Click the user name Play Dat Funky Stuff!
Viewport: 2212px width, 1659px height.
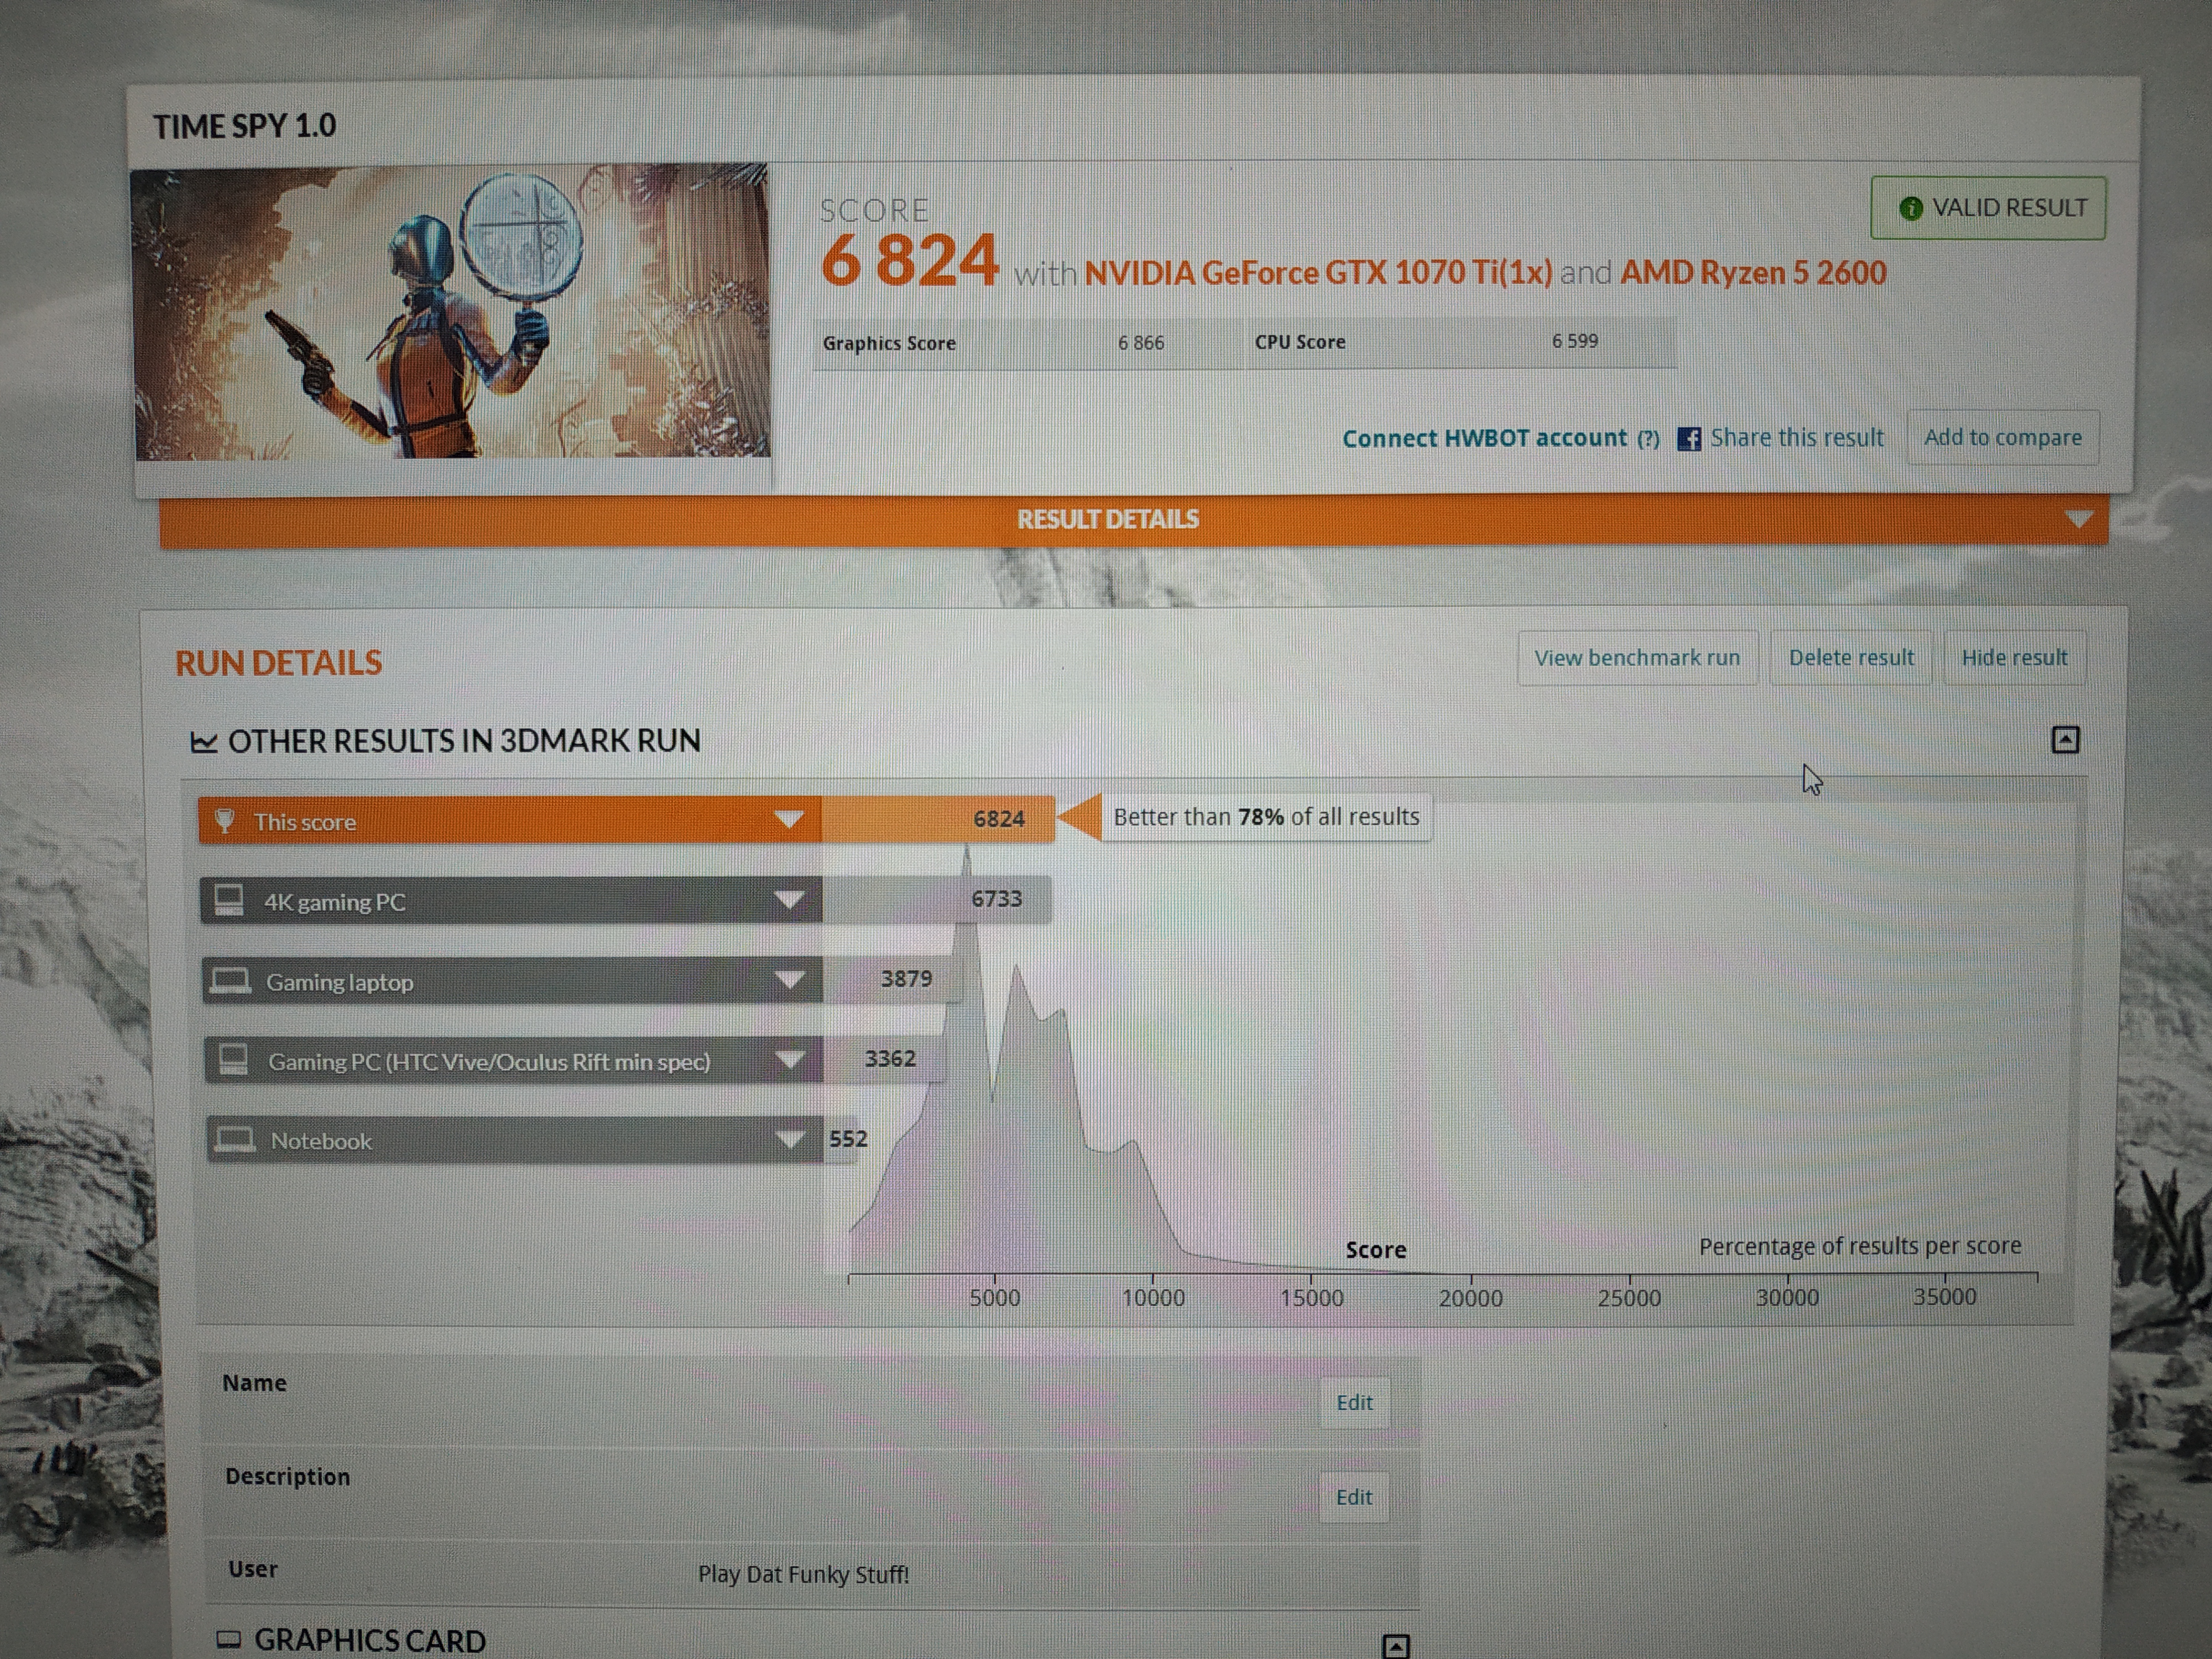click(803, 1574)
